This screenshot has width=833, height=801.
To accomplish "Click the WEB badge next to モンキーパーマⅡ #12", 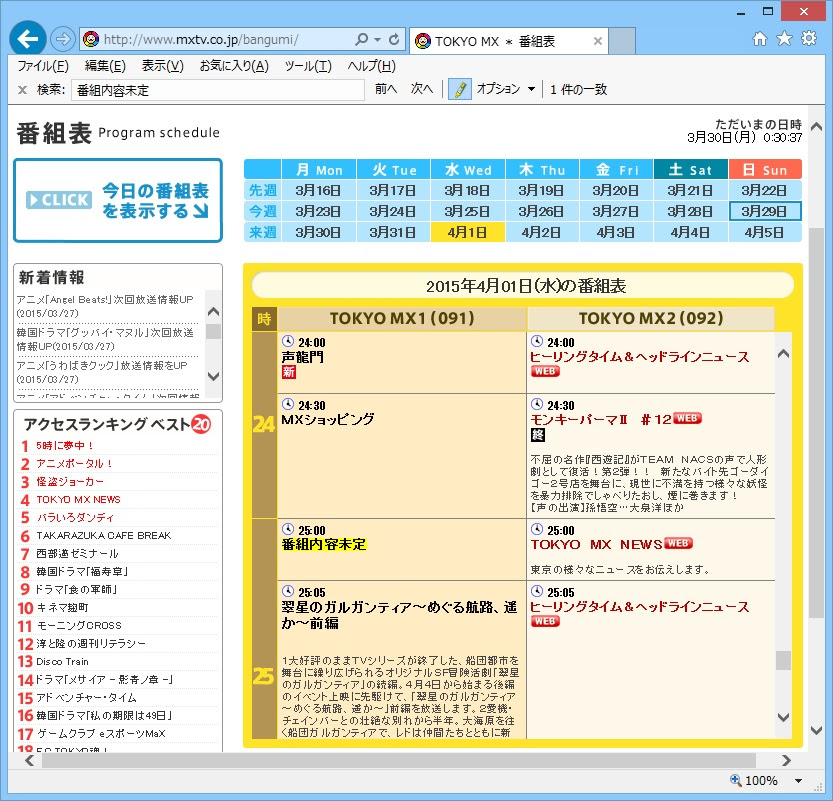I will pos(687,419).
